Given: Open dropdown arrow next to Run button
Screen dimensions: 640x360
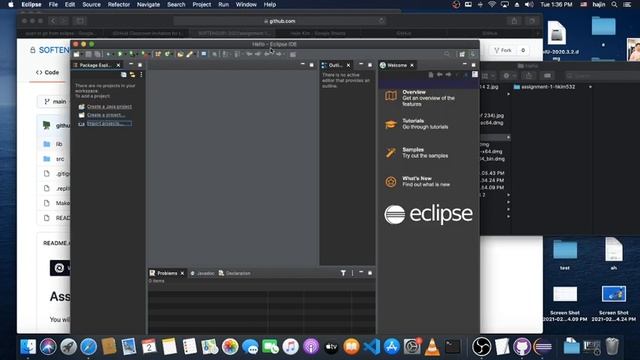Looking at the screenshot, I should coord(125,54).
